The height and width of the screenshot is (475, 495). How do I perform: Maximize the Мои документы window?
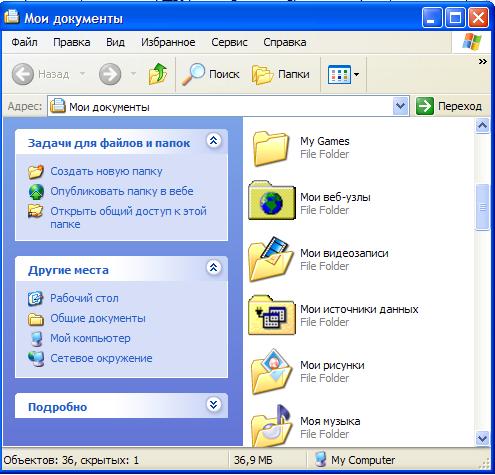click(455, 17)
